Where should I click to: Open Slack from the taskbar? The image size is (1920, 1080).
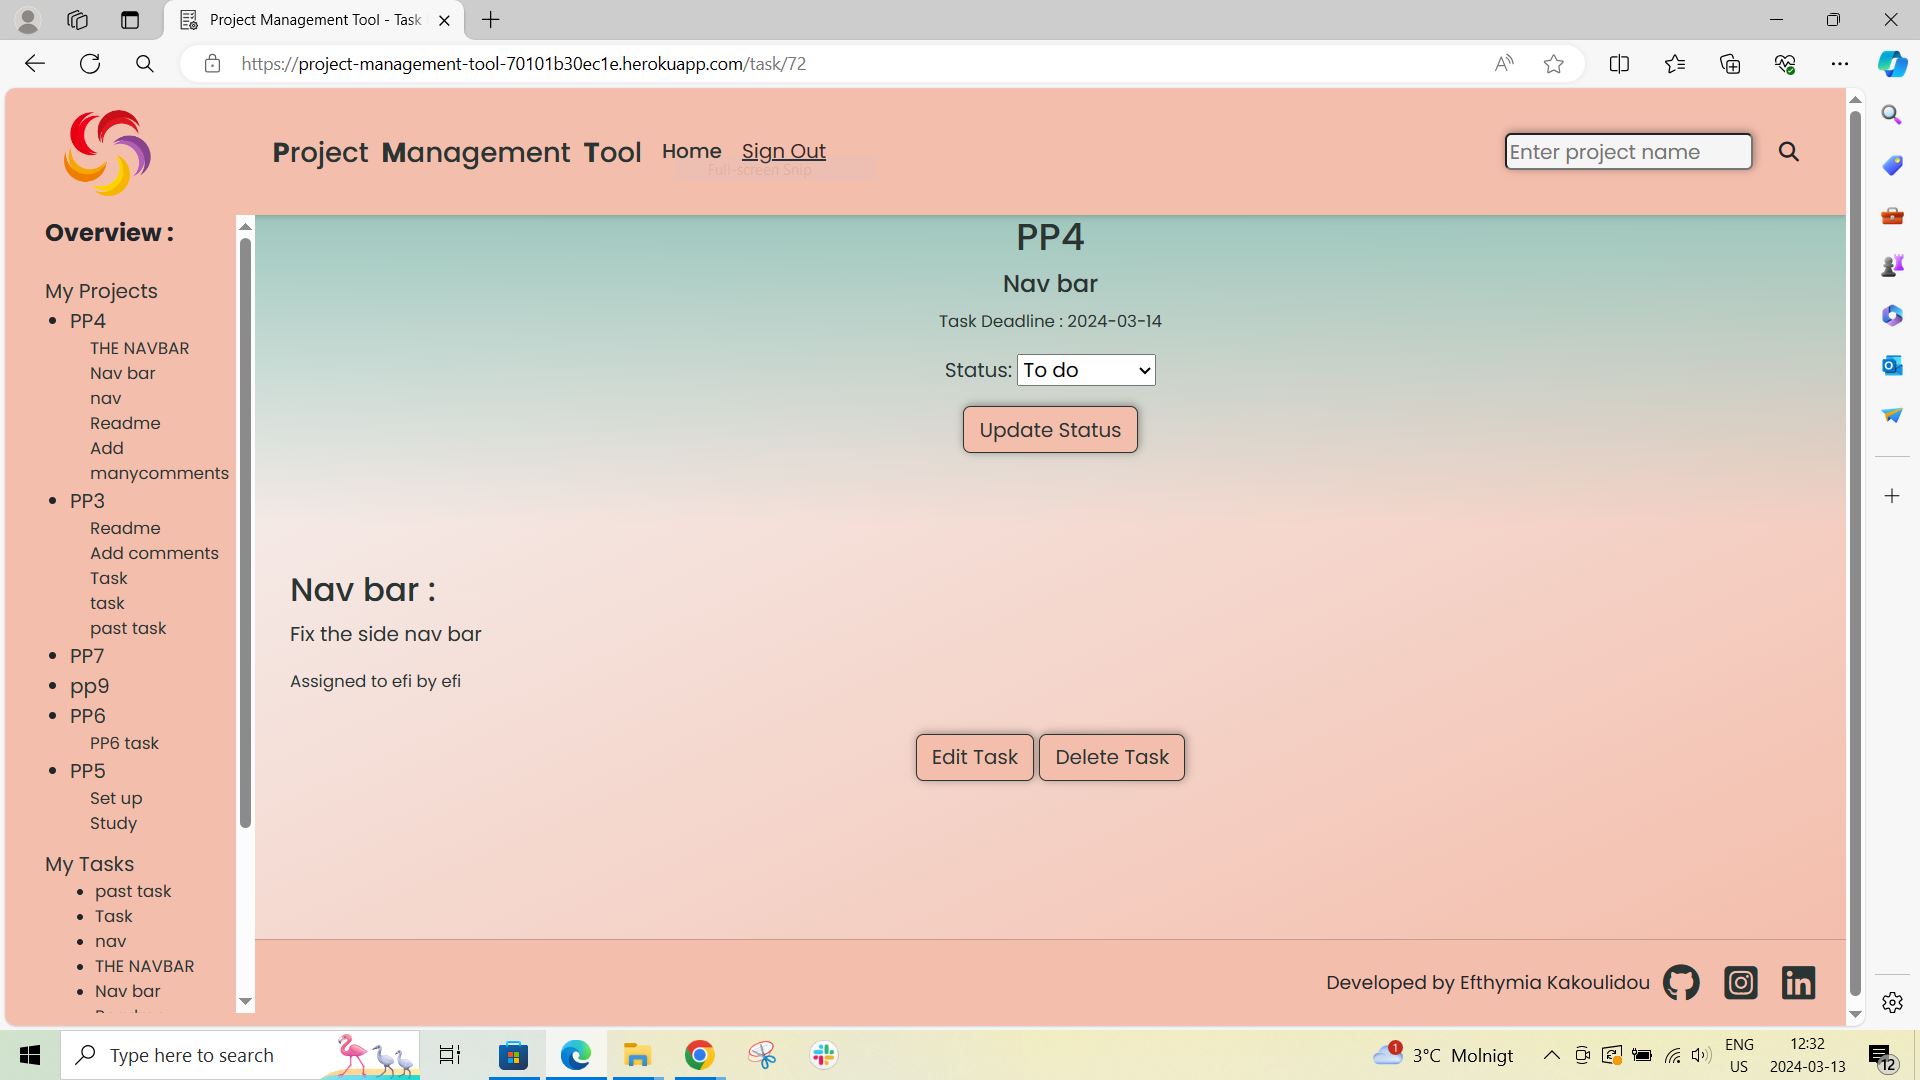(x=822, y=1054)
